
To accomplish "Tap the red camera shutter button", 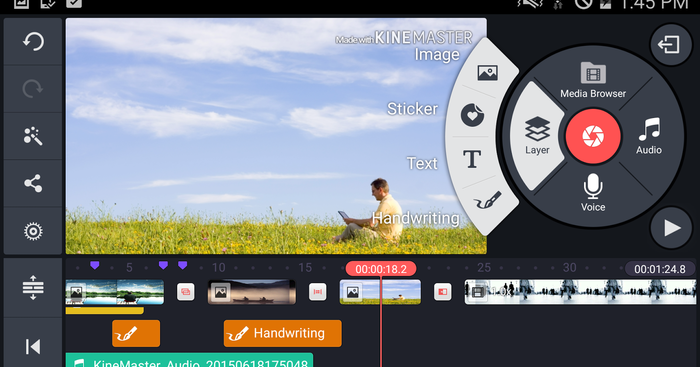I will pos(593,136).
